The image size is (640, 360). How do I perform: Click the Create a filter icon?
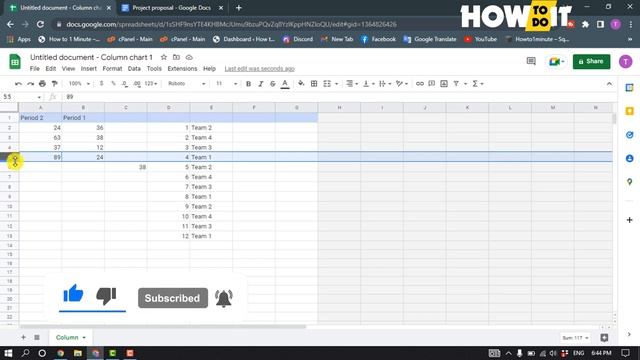(x=456, y=84)
